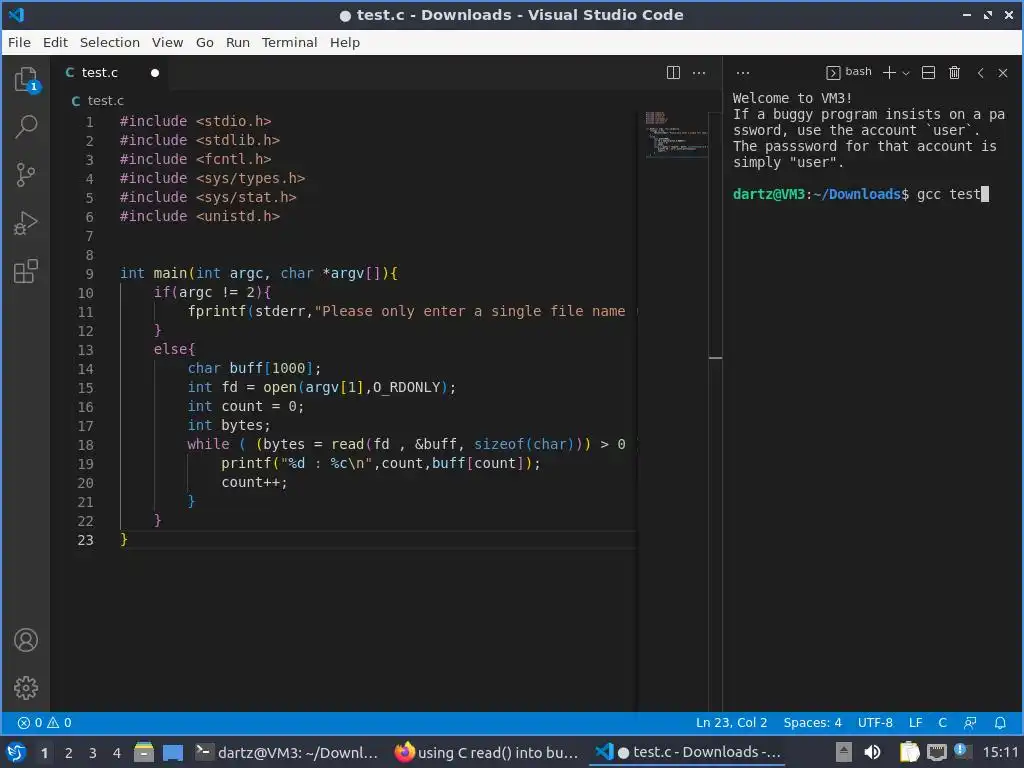This screenshot has height=768, width=1024.
Task: Go to line via Ln 23, Col 2
Action: [x=731, y=723]
